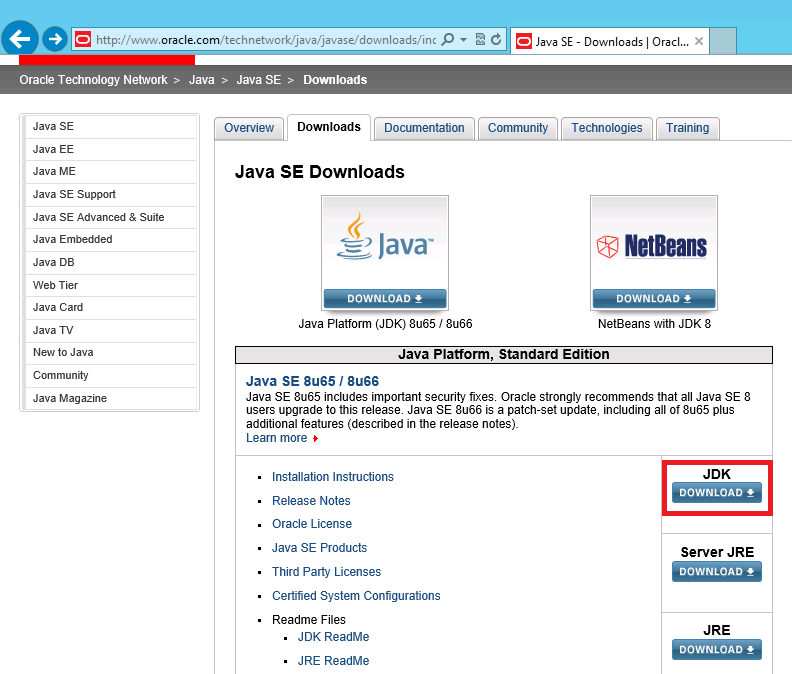Open the JDK ReadMe link

click(x=333, y=637)
